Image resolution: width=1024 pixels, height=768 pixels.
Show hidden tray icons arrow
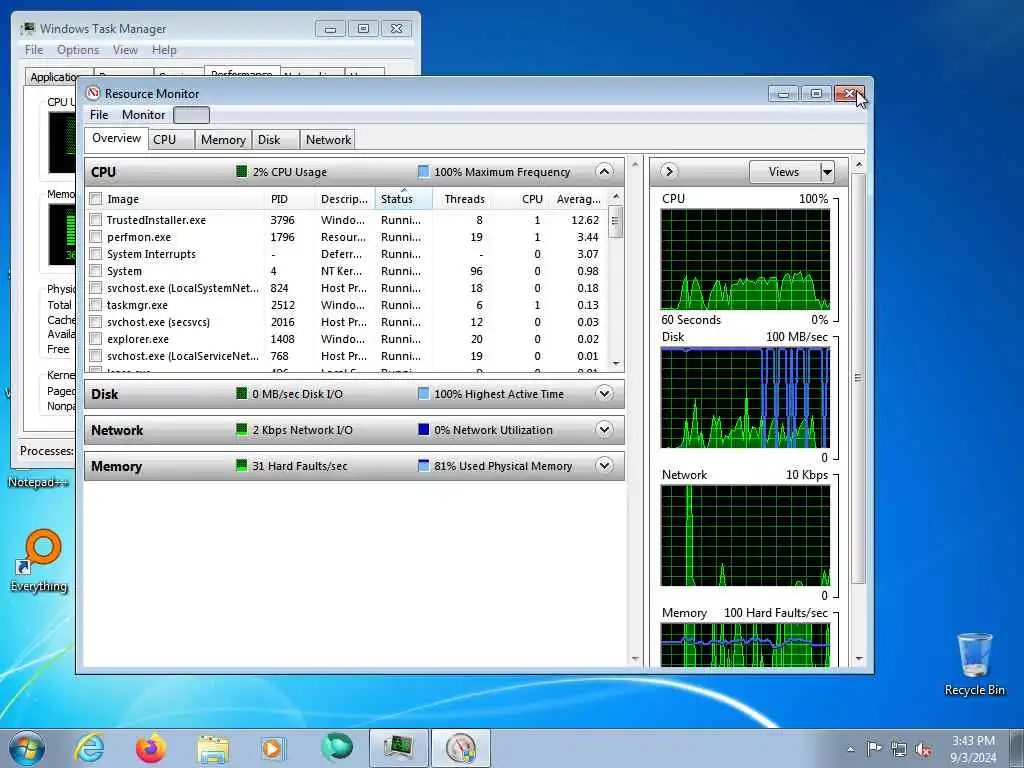[850, 749]
